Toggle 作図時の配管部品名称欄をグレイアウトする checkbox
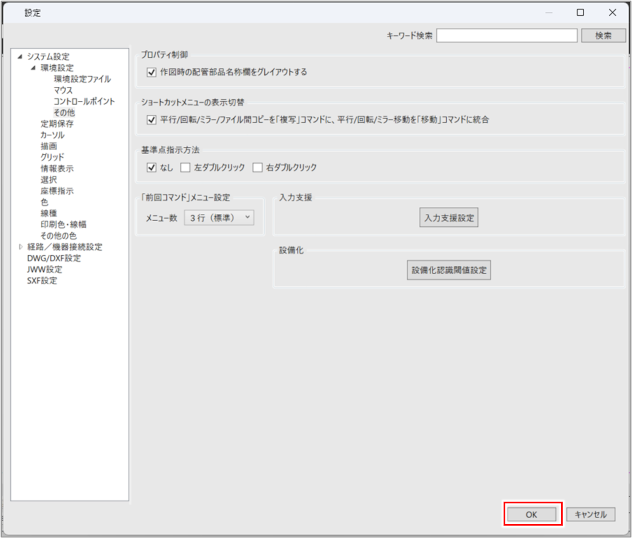This screenshot has width=632, height=538. [x=152, y=72]
